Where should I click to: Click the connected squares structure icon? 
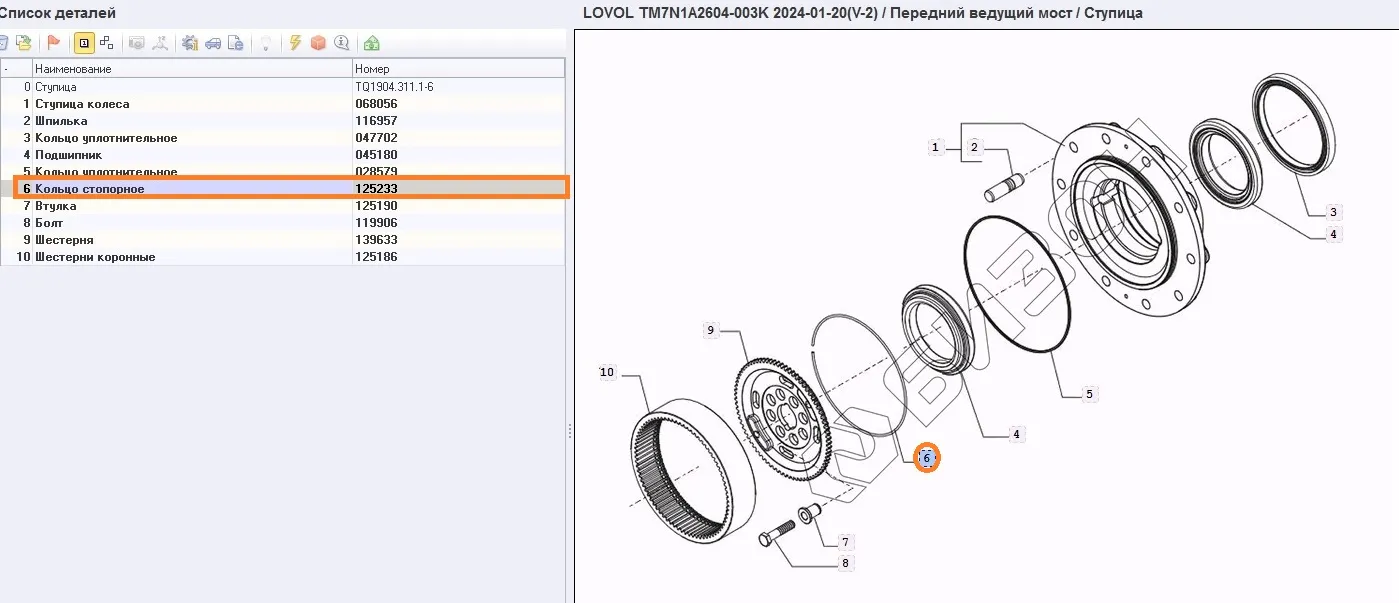[x=107, y=43]
